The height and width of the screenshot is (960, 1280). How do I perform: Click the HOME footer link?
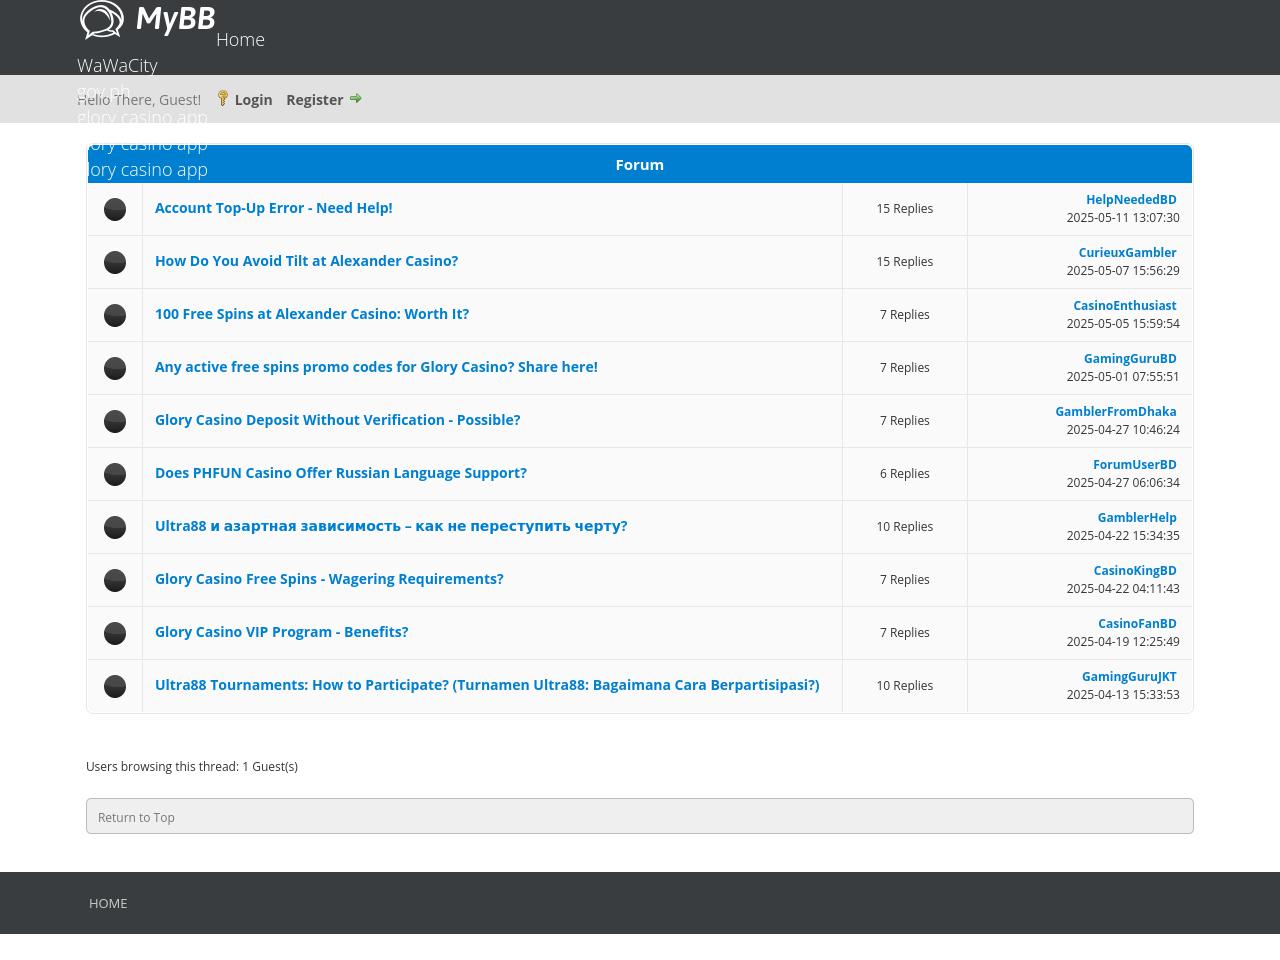tap(108, 903)
